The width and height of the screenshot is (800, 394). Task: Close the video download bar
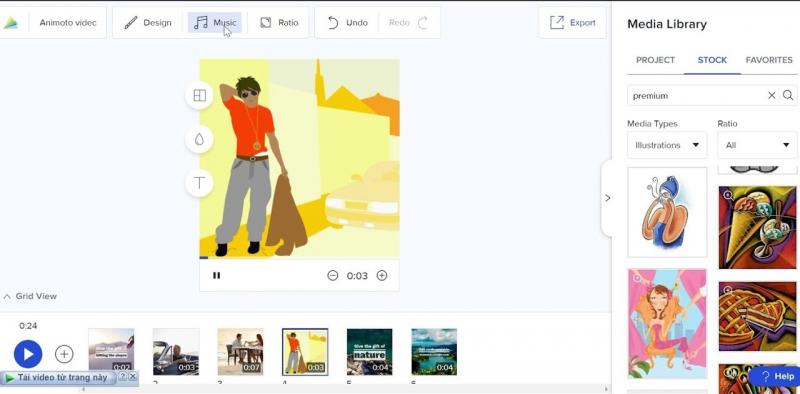(133, 376)
